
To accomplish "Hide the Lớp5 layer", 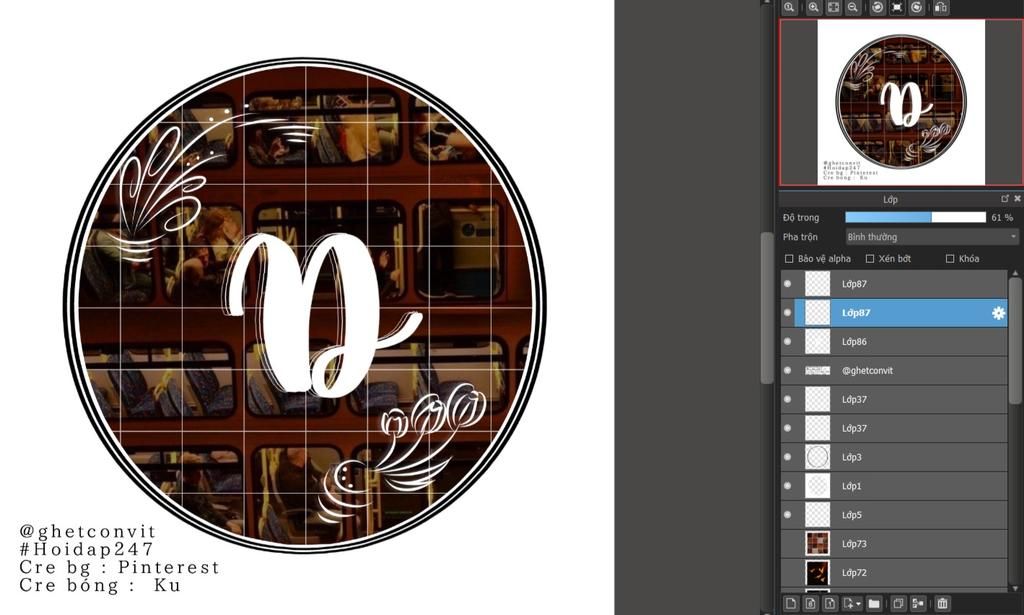I will 788,514.
